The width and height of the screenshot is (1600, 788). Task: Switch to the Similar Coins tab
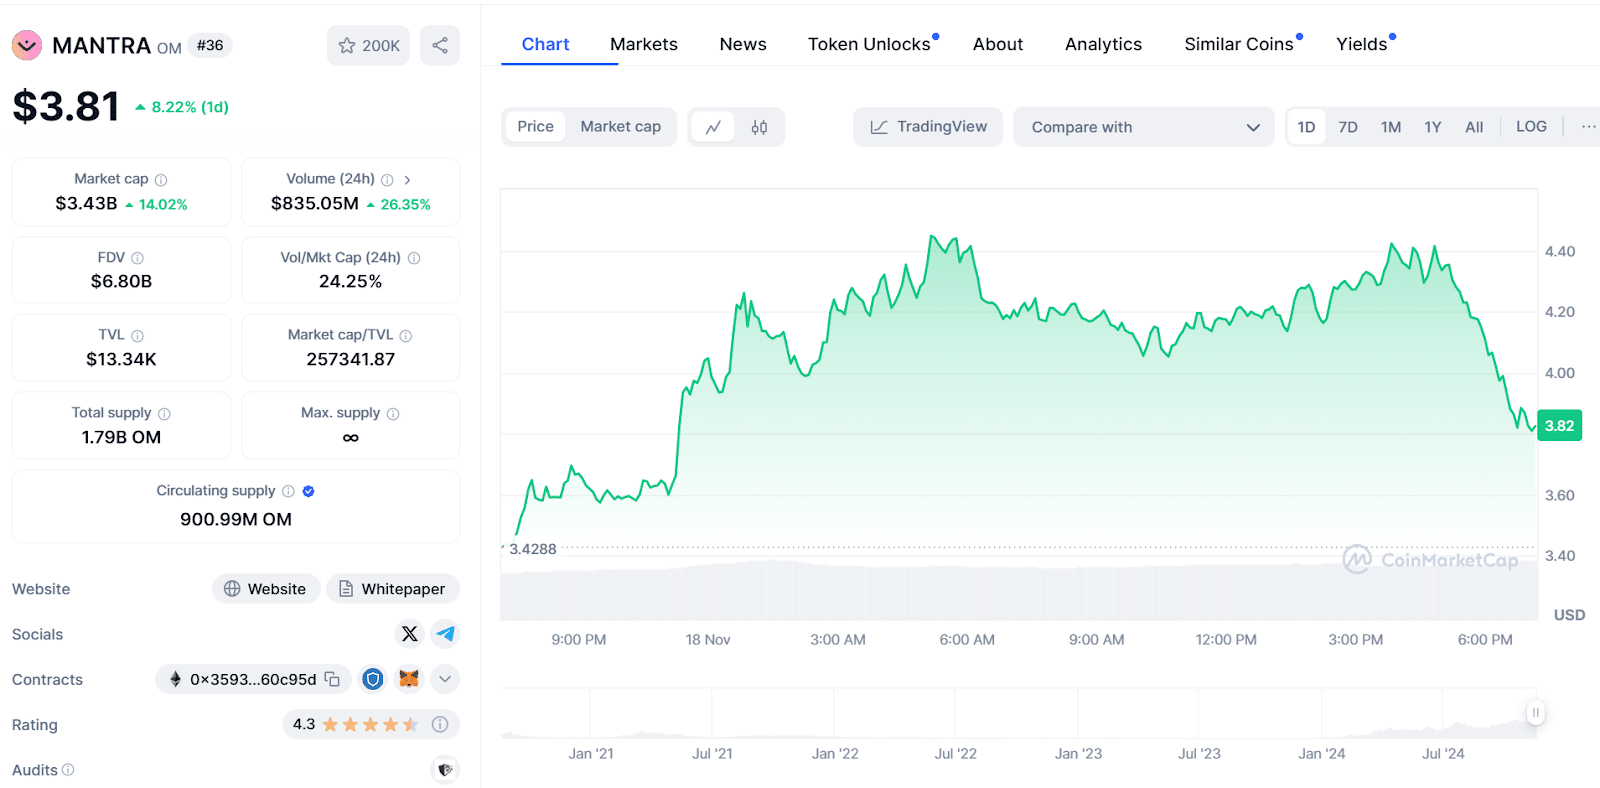1241,44
